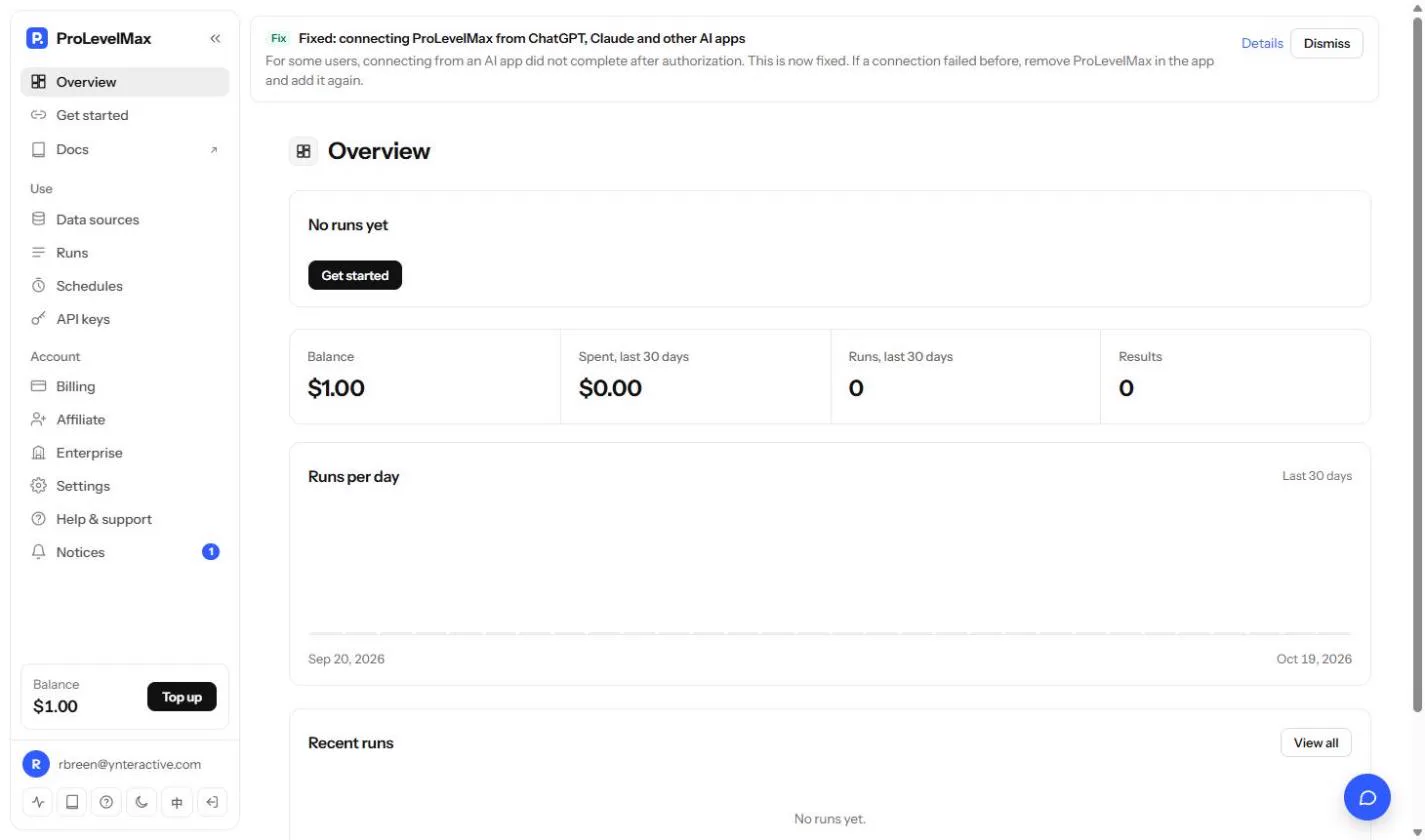Screen dimensions: 1425x840
Task: Open the status activity pulse icon
Action: pos(38,802)
